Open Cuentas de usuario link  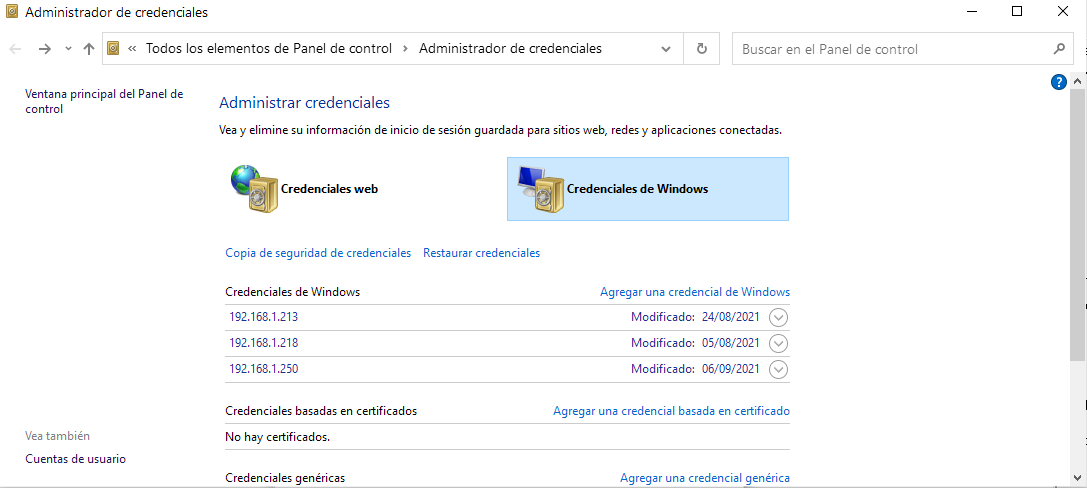pyautogui.click(x=76, y=459)
